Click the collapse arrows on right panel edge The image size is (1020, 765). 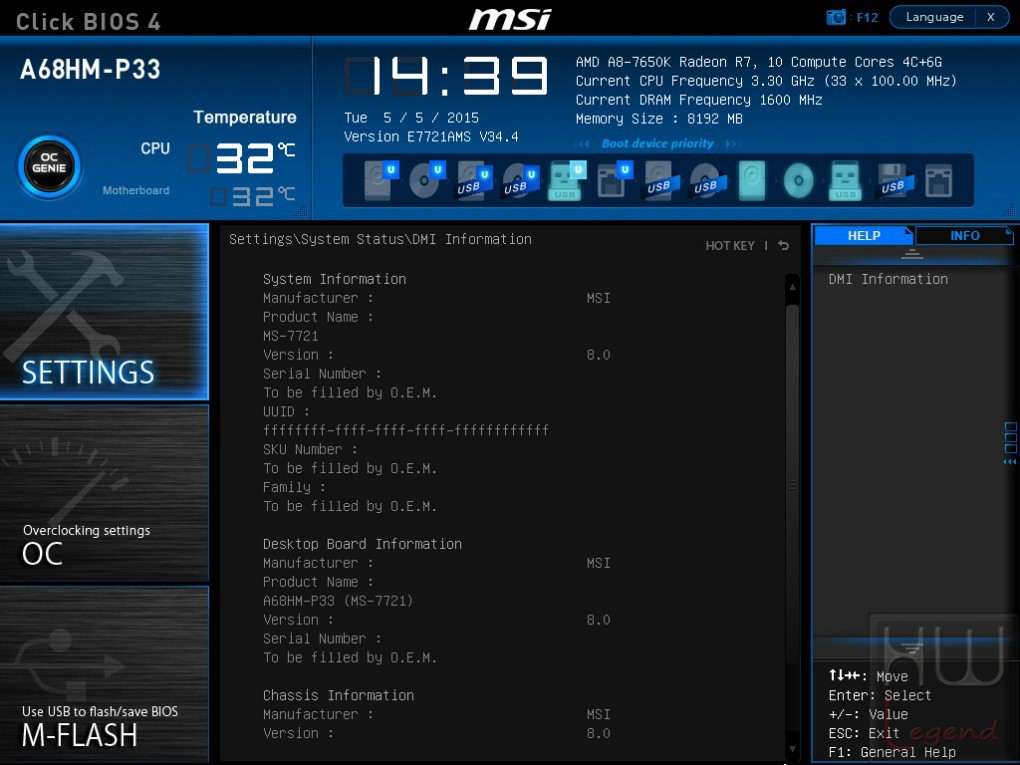pos(1010,462)
